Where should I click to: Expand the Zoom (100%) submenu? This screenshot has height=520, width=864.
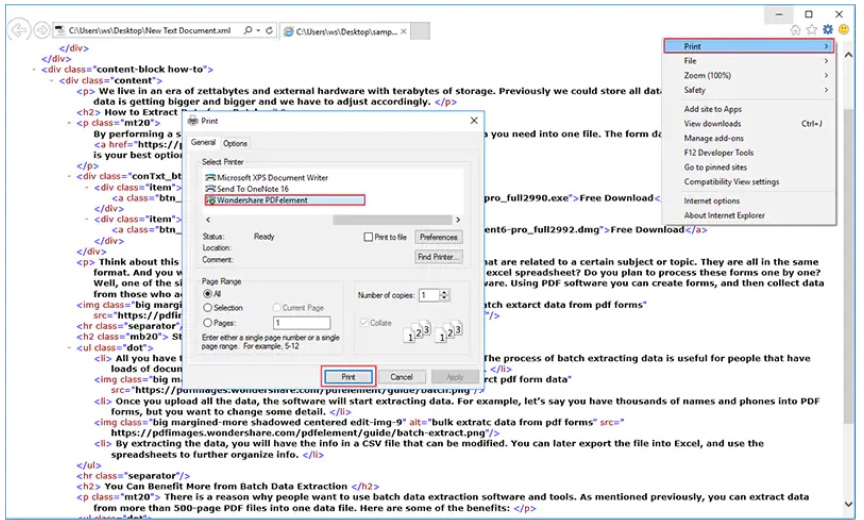[748, 76]
